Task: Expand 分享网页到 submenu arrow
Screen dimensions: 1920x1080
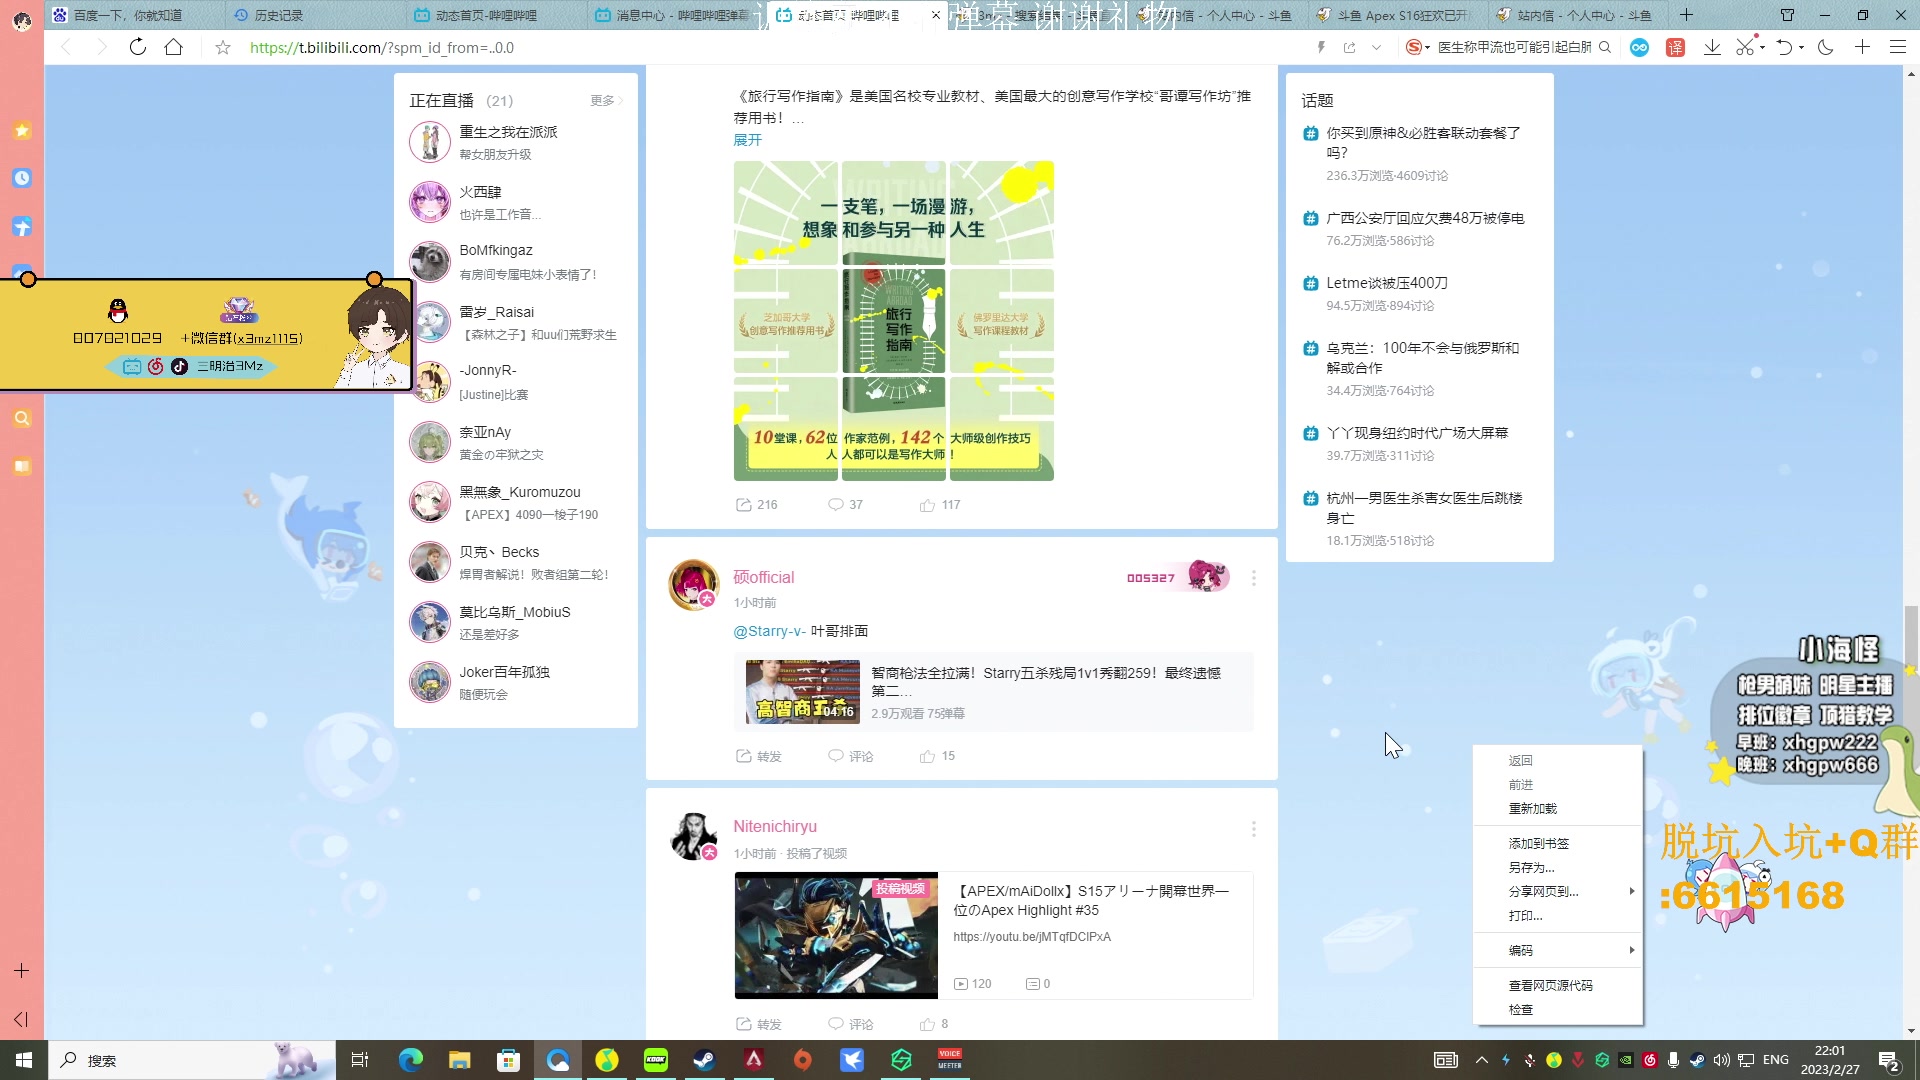Action: (x=1631, y=891)
